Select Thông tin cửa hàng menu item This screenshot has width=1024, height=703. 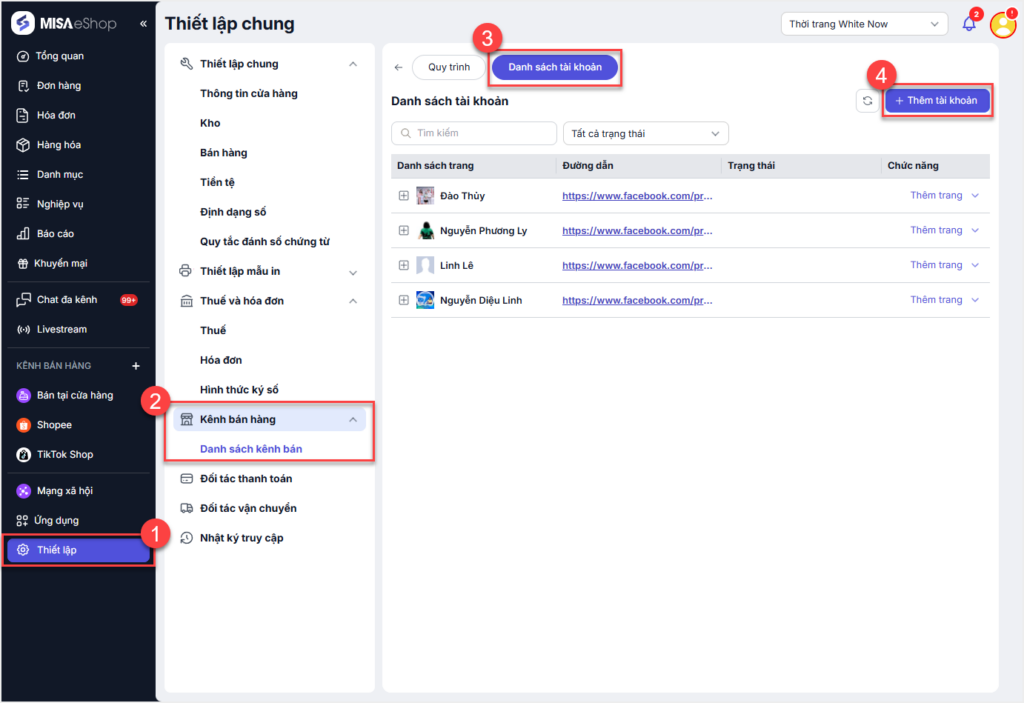(x=249, y=93)
